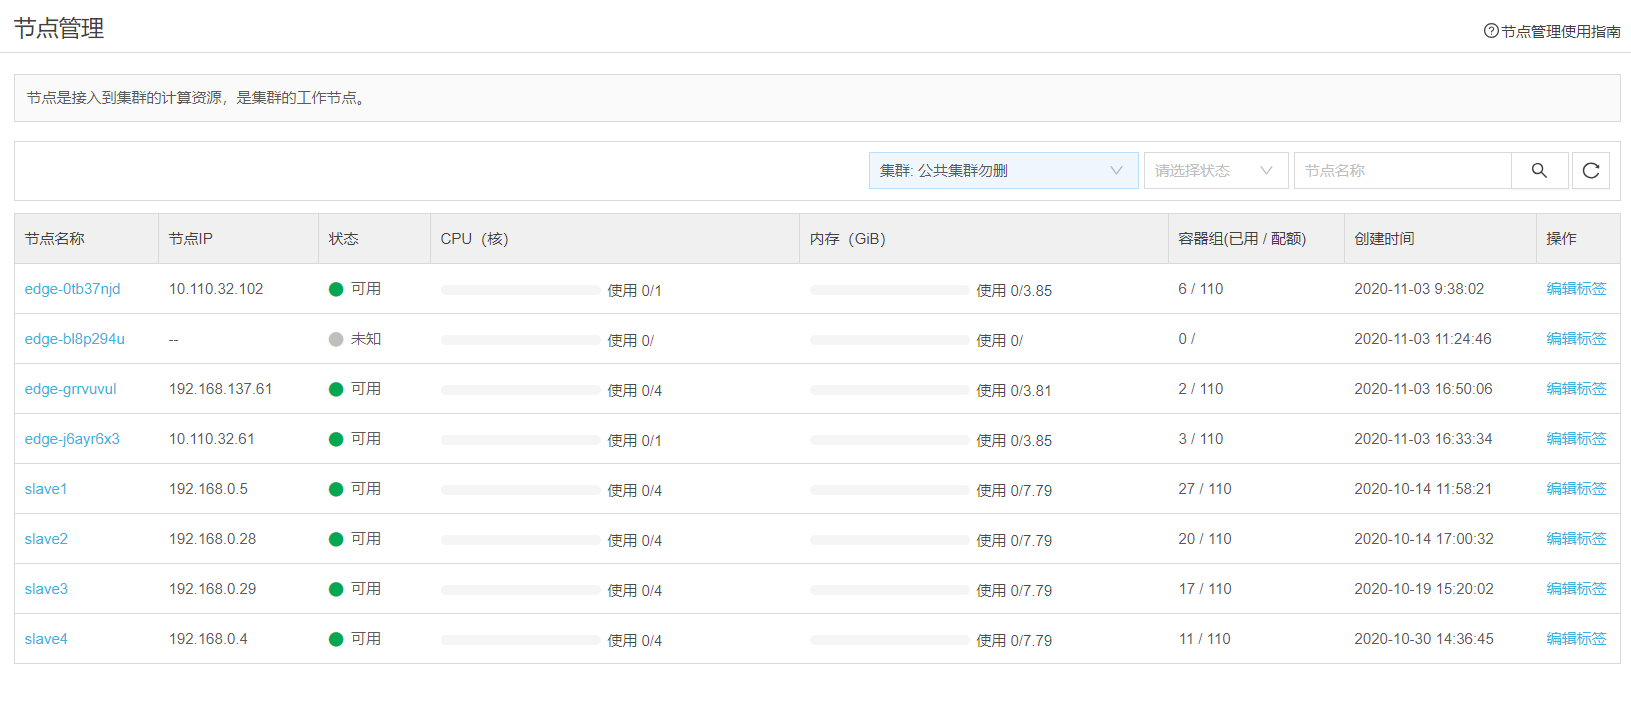
Task: Click the 创建时间 column header
Action: pos(1384,239)
